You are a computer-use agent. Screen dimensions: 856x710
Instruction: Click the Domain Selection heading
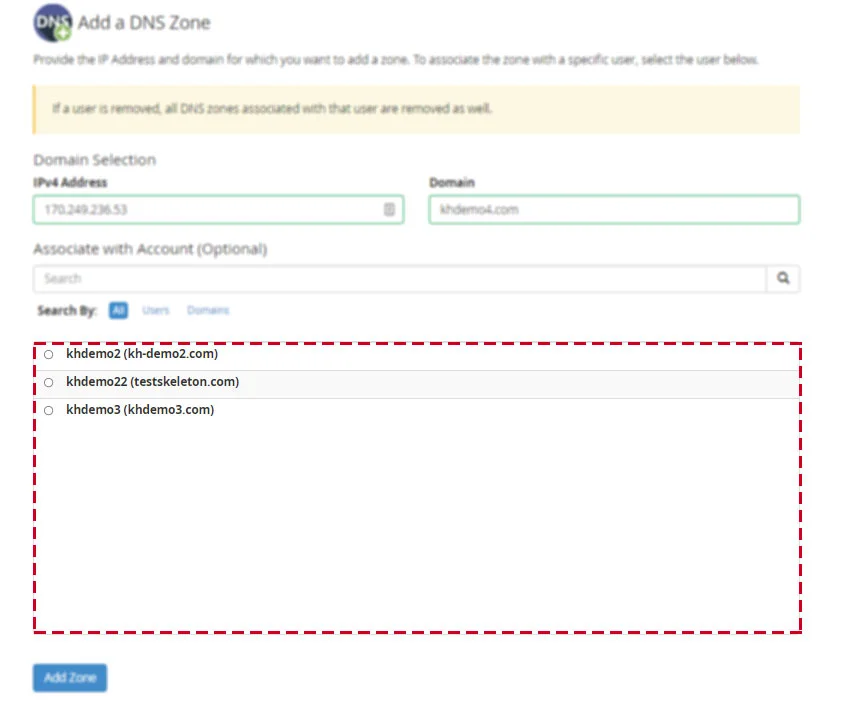pos(94,160)
